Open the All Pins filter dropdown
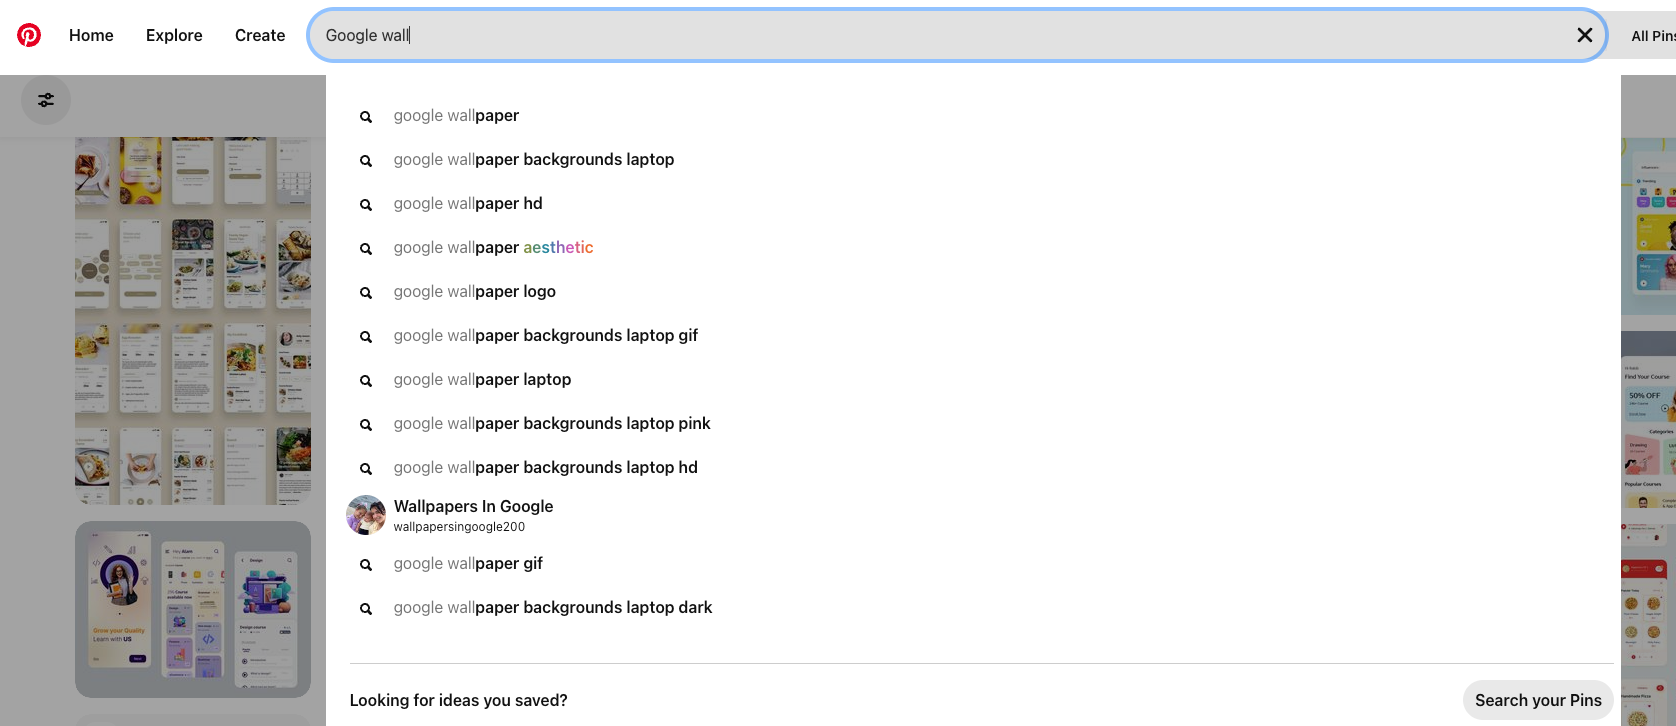 pos(1652,36)
